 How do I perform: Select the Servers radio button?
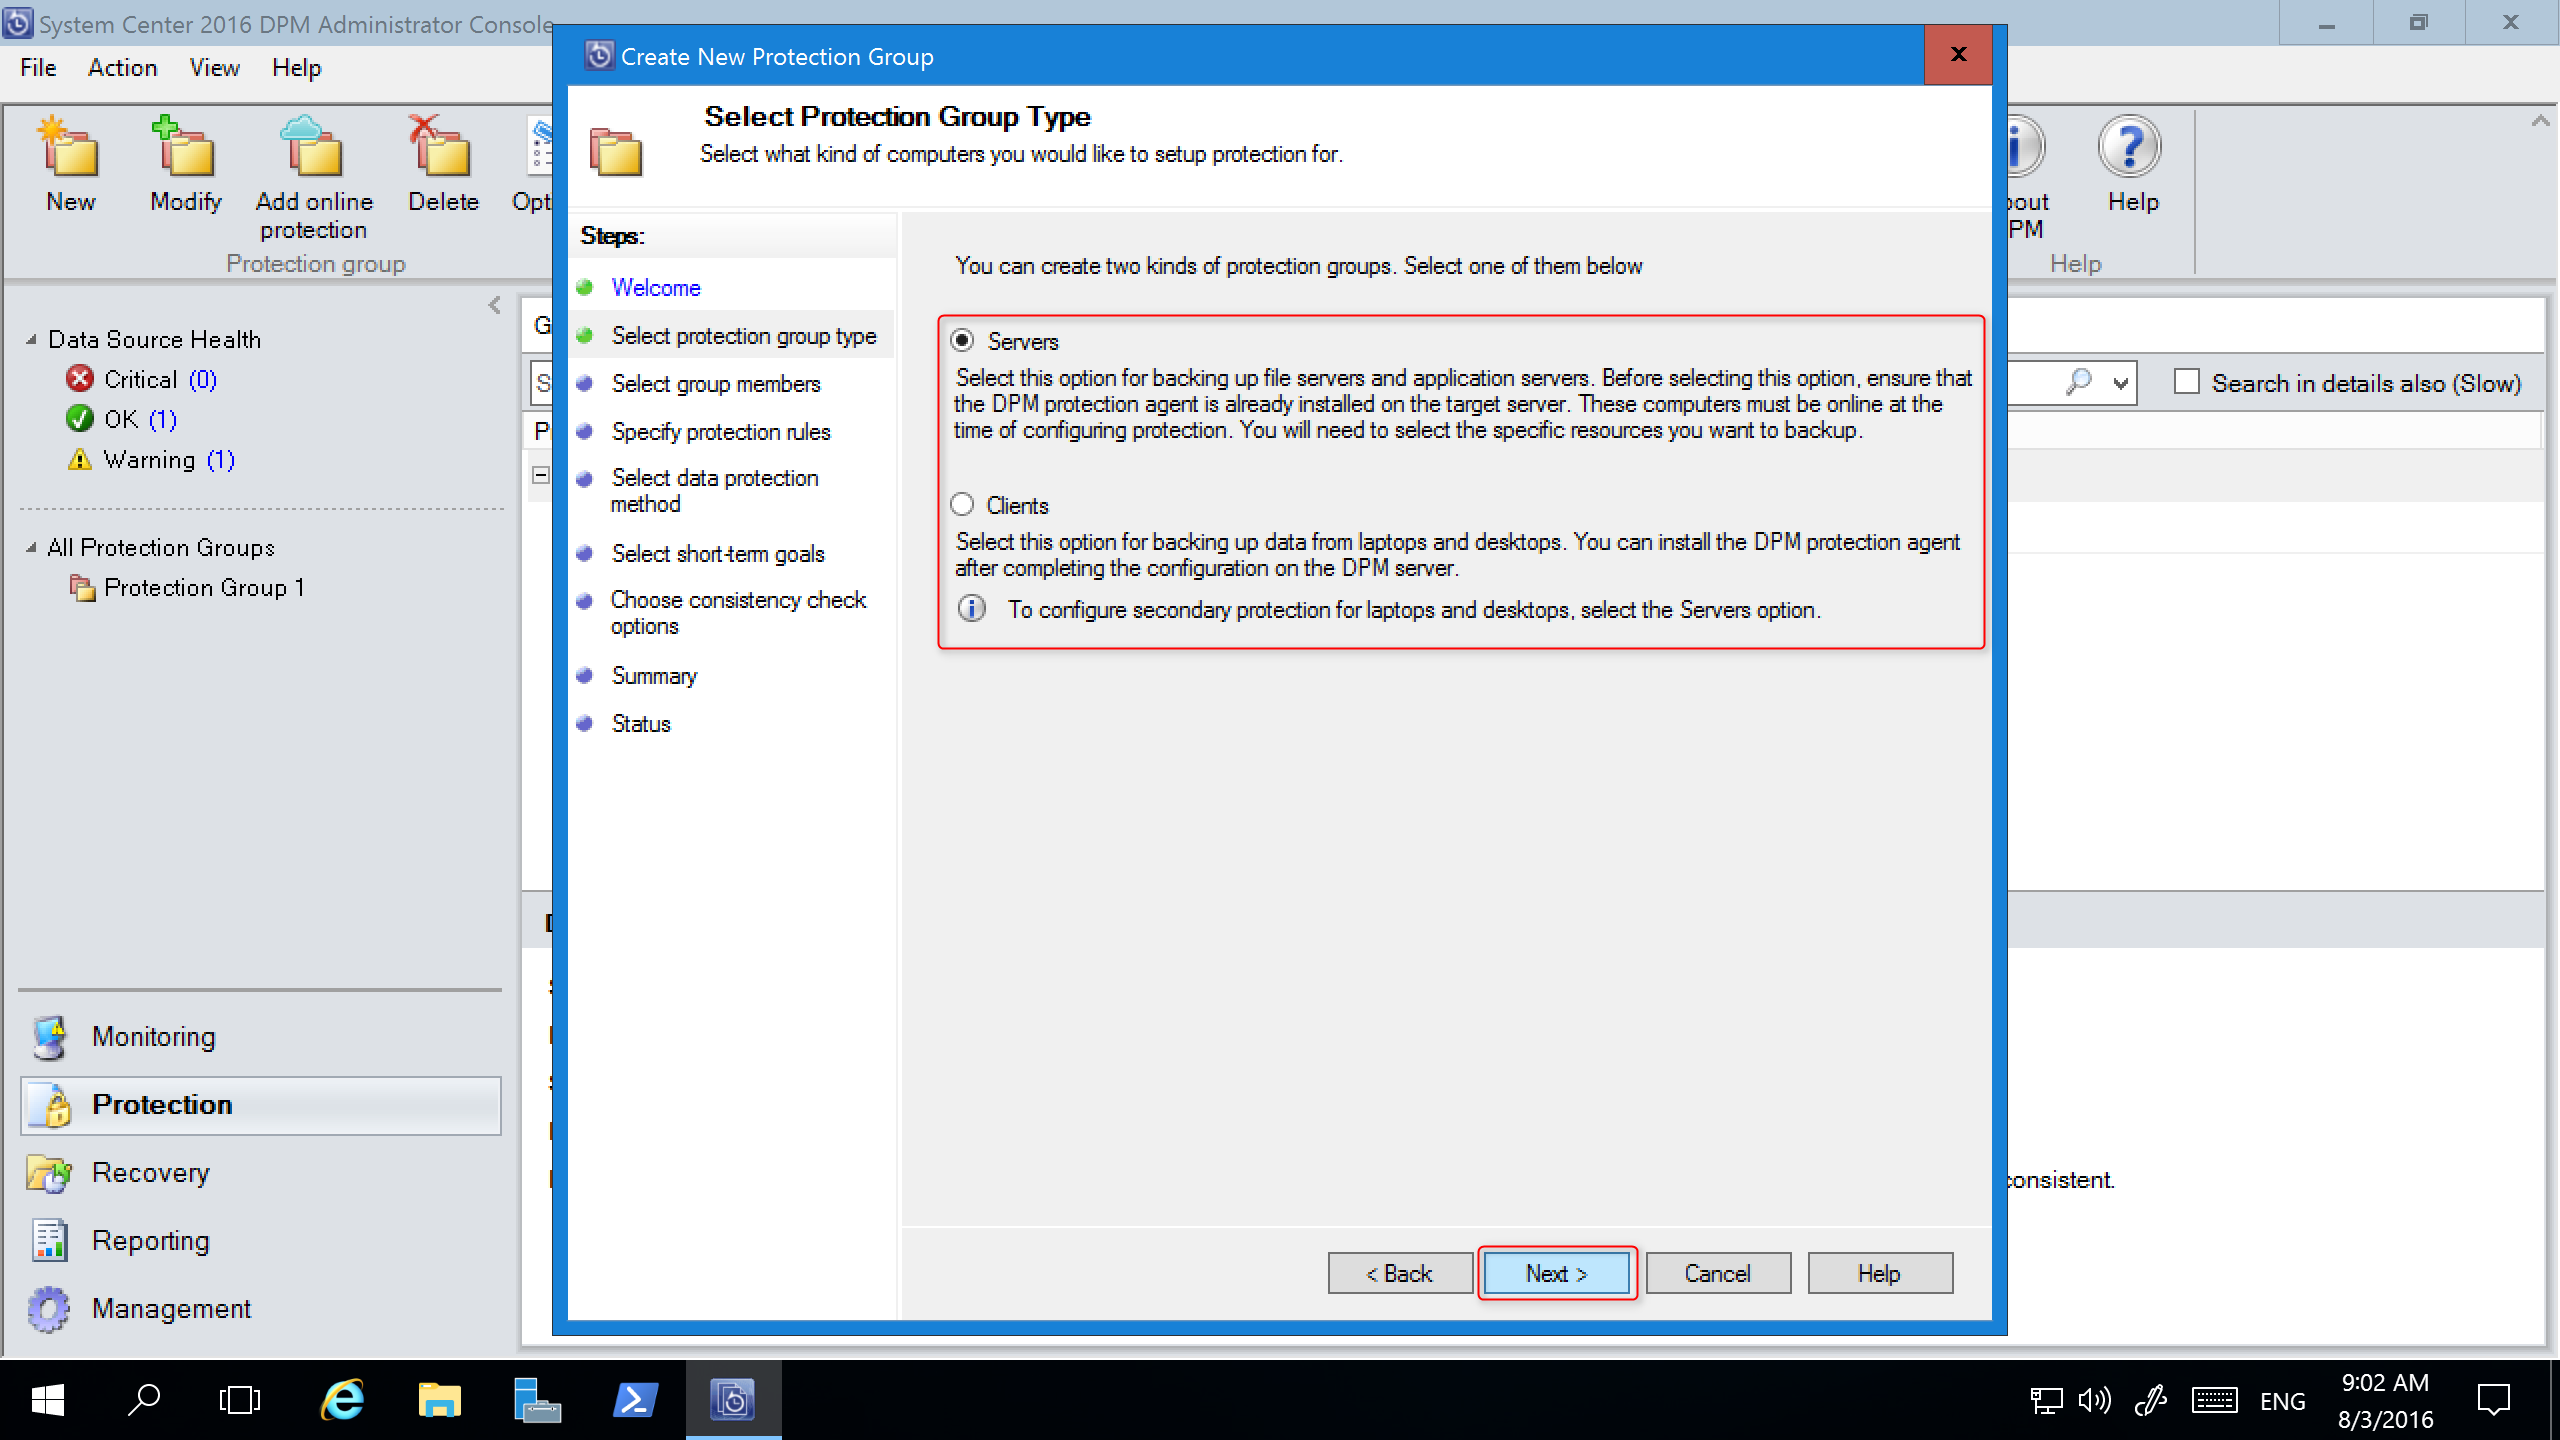pos(962,341)
